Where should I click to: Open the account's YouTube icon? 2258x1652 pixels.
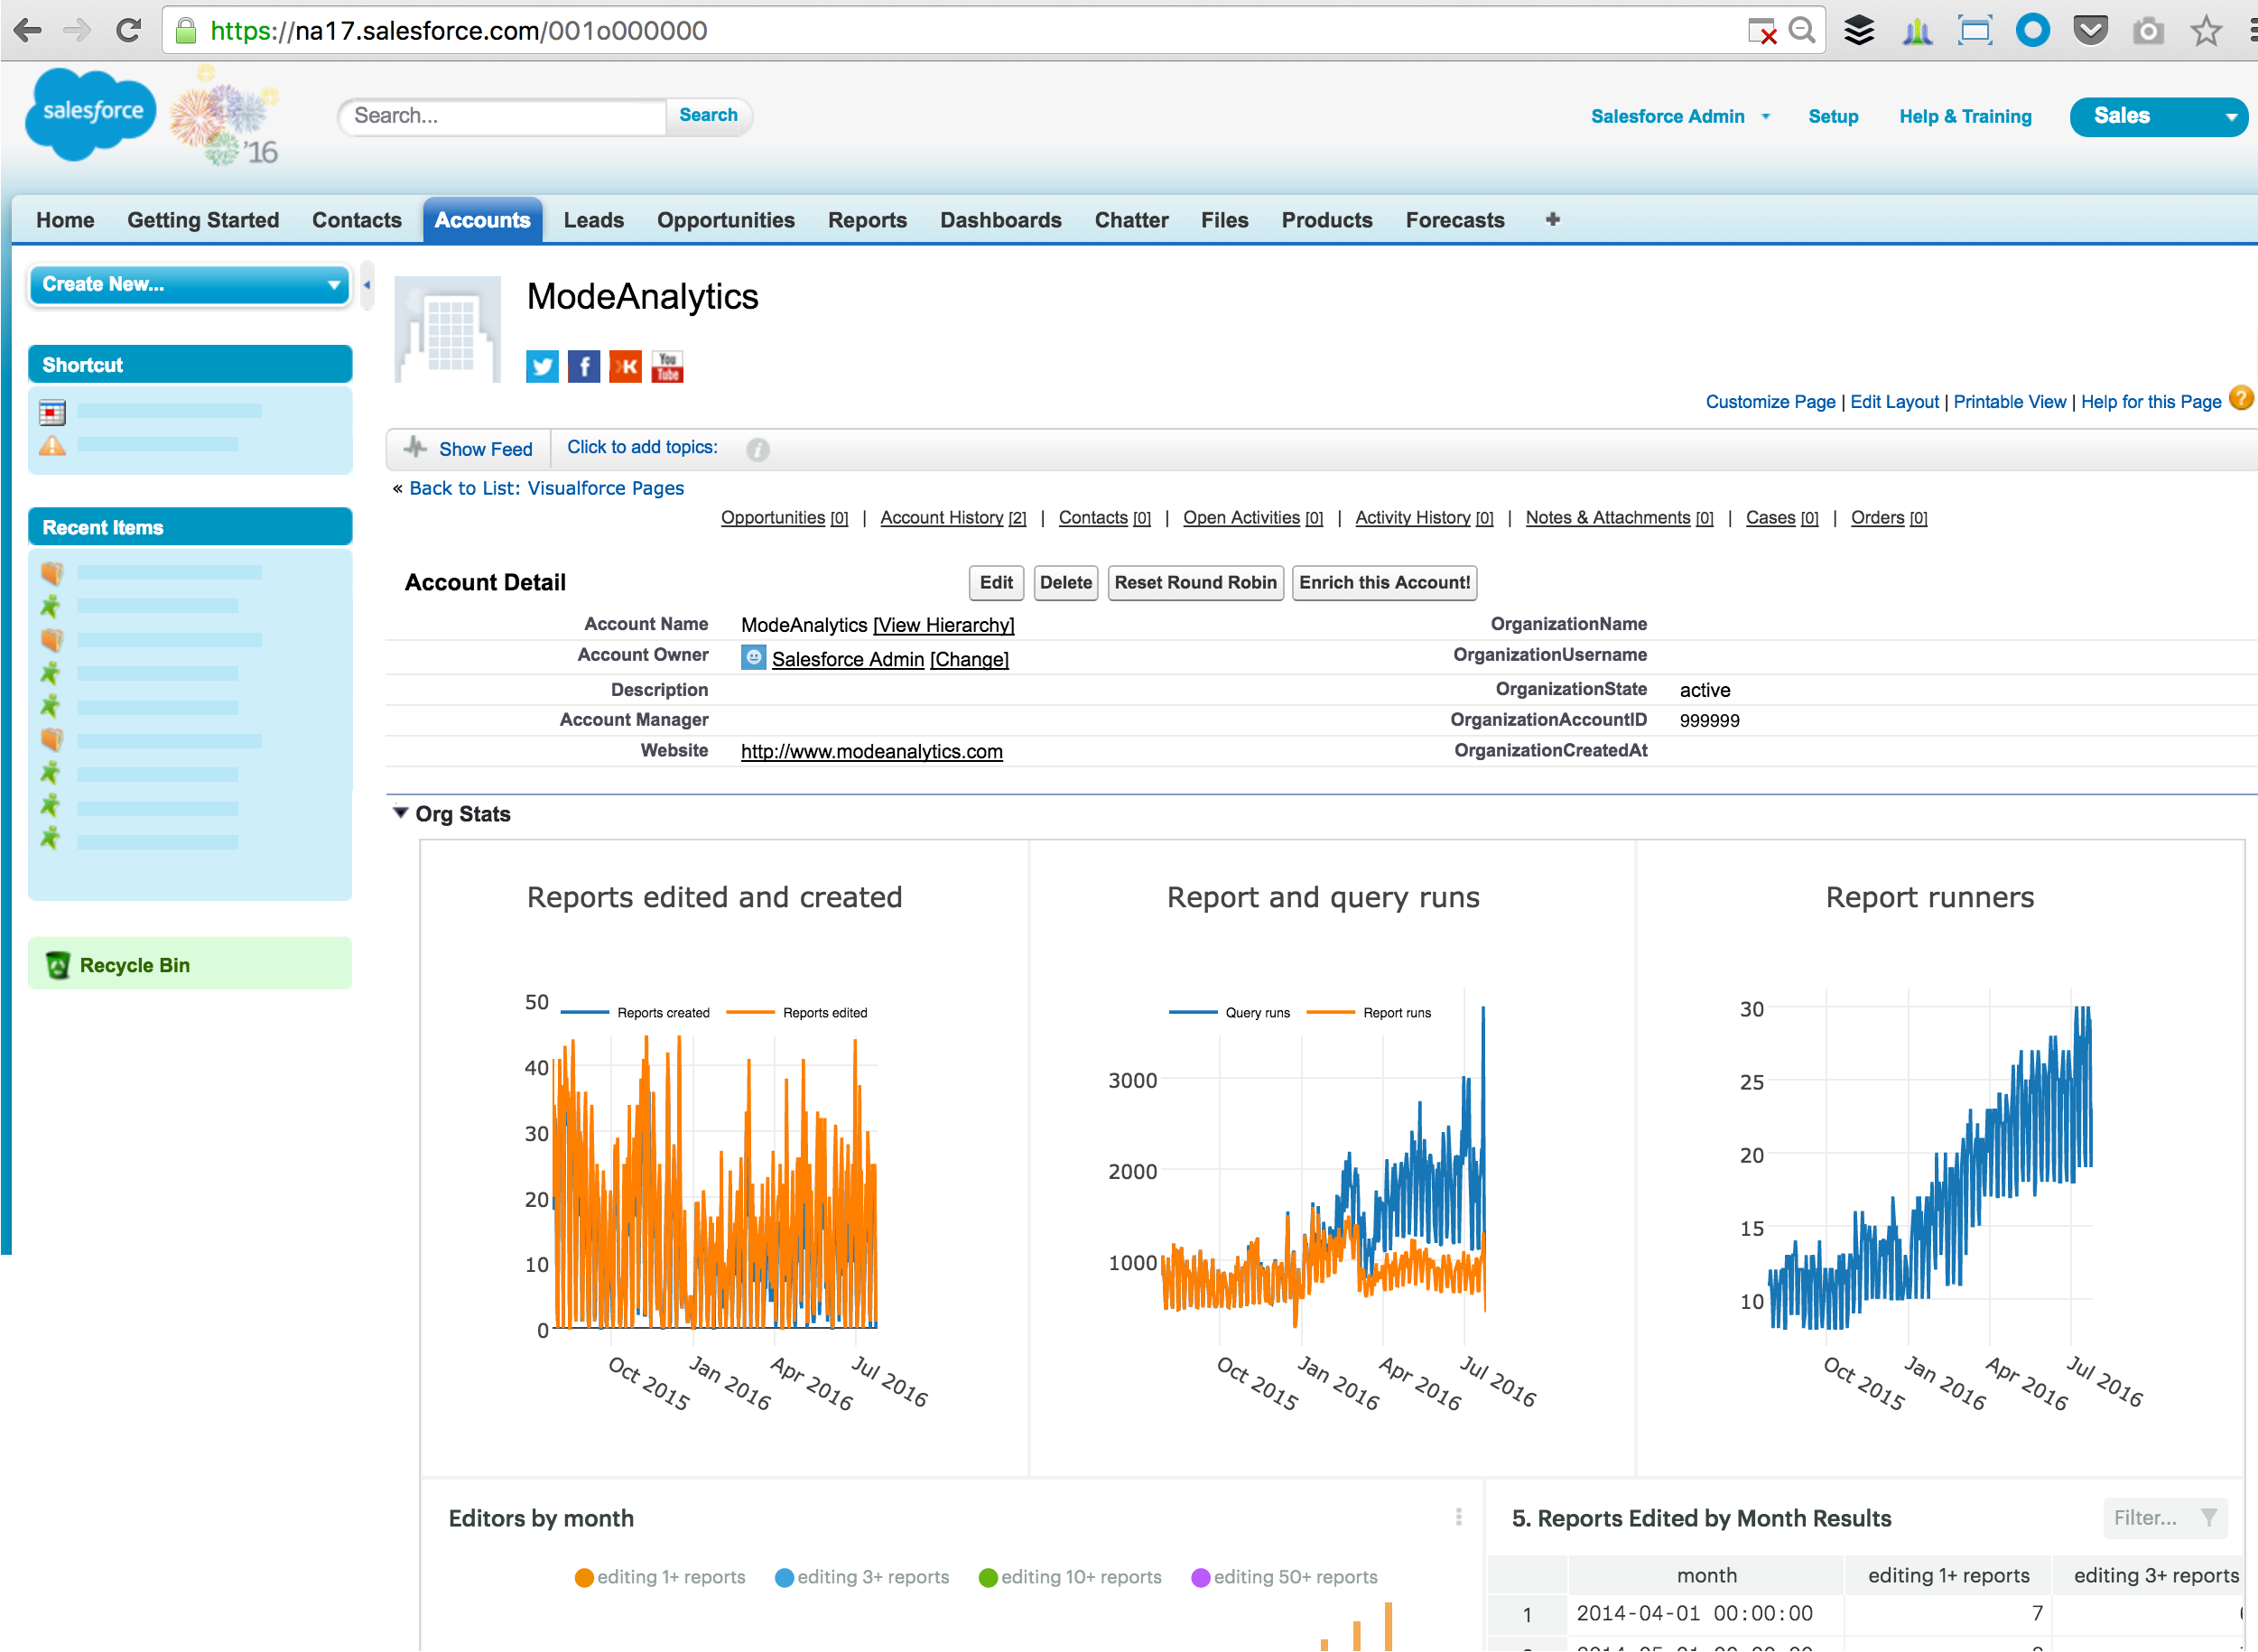[667, 367]
